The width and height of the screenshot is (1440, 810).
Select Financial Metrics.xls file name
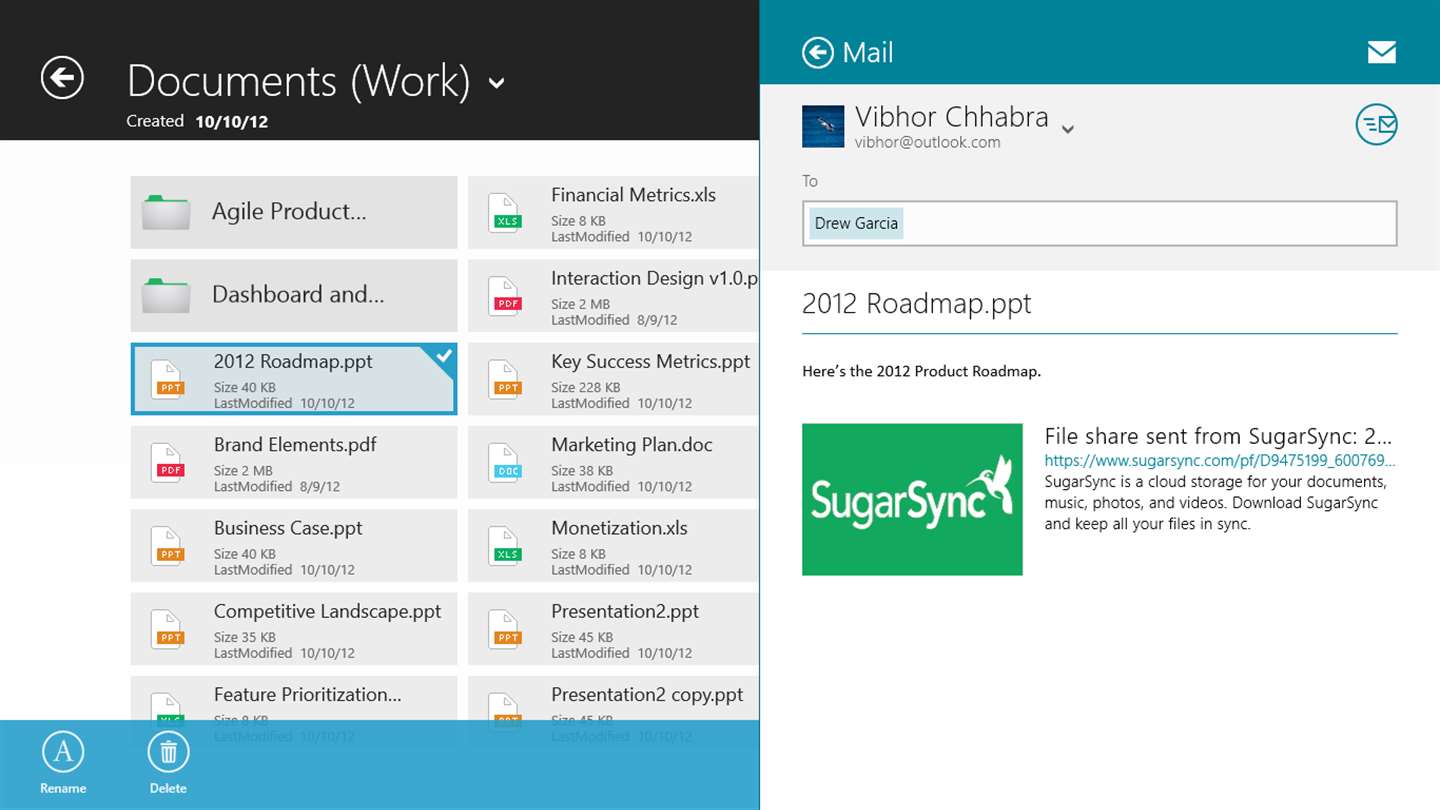(x=633, y=195)
